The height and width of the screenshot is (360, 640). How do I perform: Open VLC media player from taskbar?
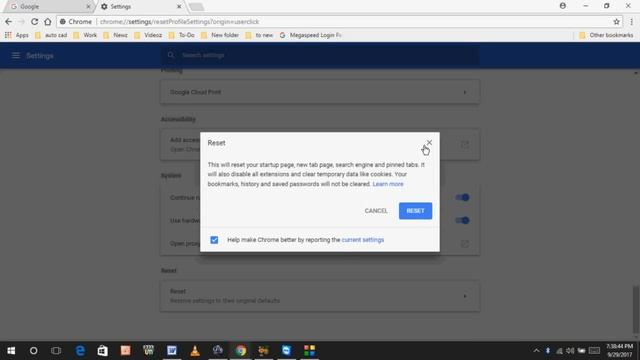[195, 351]
